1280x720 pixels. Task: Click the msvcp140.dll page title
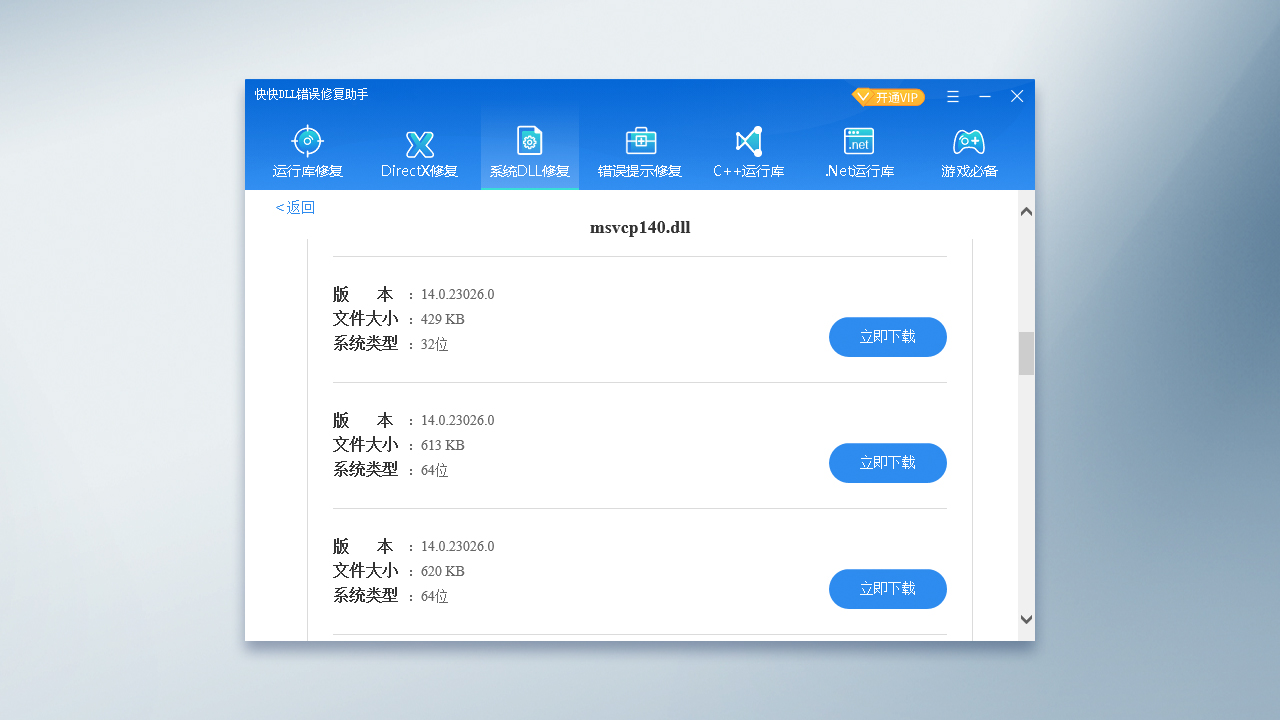(x=639, y=227)
